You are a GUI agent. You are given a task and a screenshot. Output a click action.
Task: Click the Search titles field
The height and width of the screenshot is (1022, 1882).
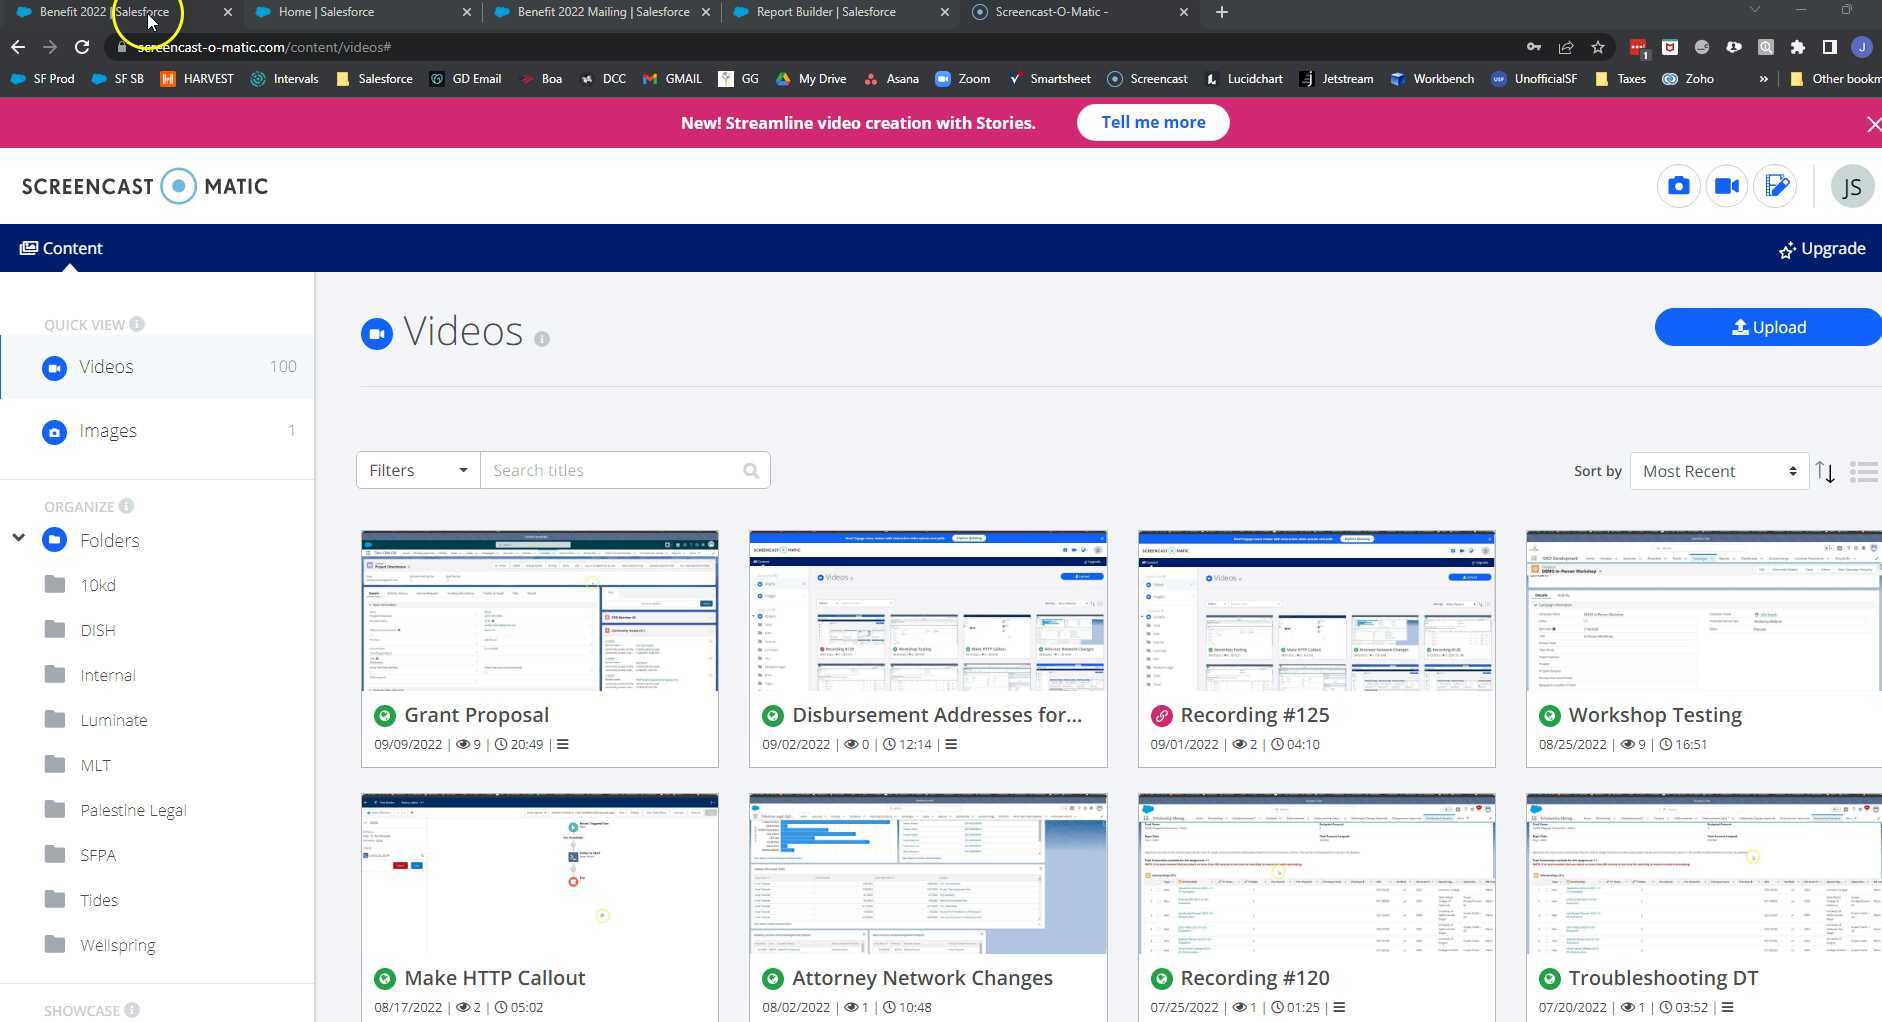point(610,471)
